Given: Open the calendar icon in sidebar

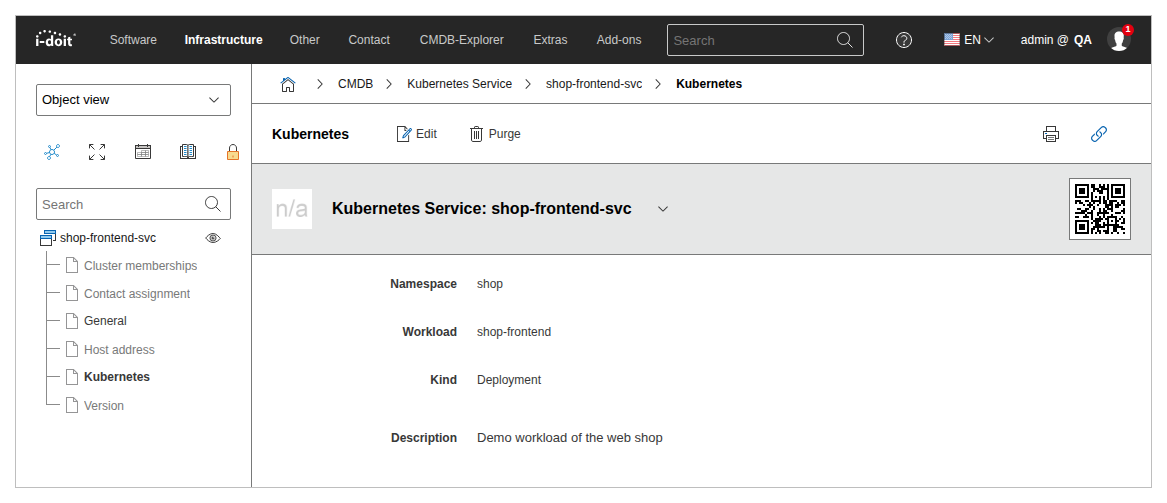Looking at the screenshot, I should click(143, 152).
